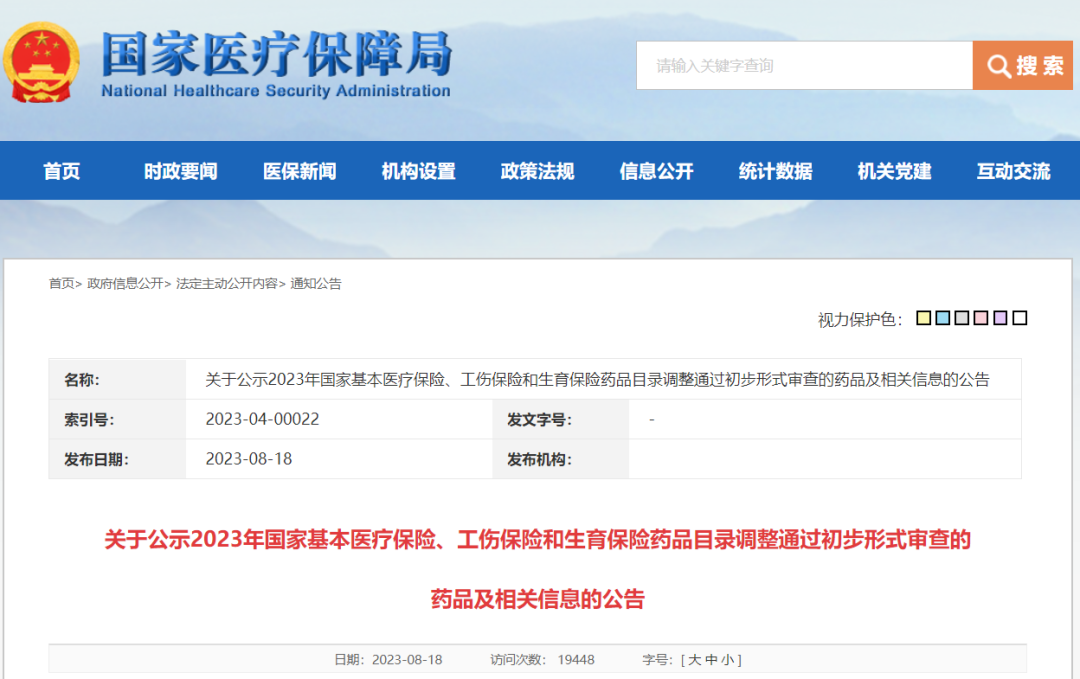Go to 首页 in the breadcrumb
Viewport: 1080px width, 679px height.
click(x=61, y=283)
